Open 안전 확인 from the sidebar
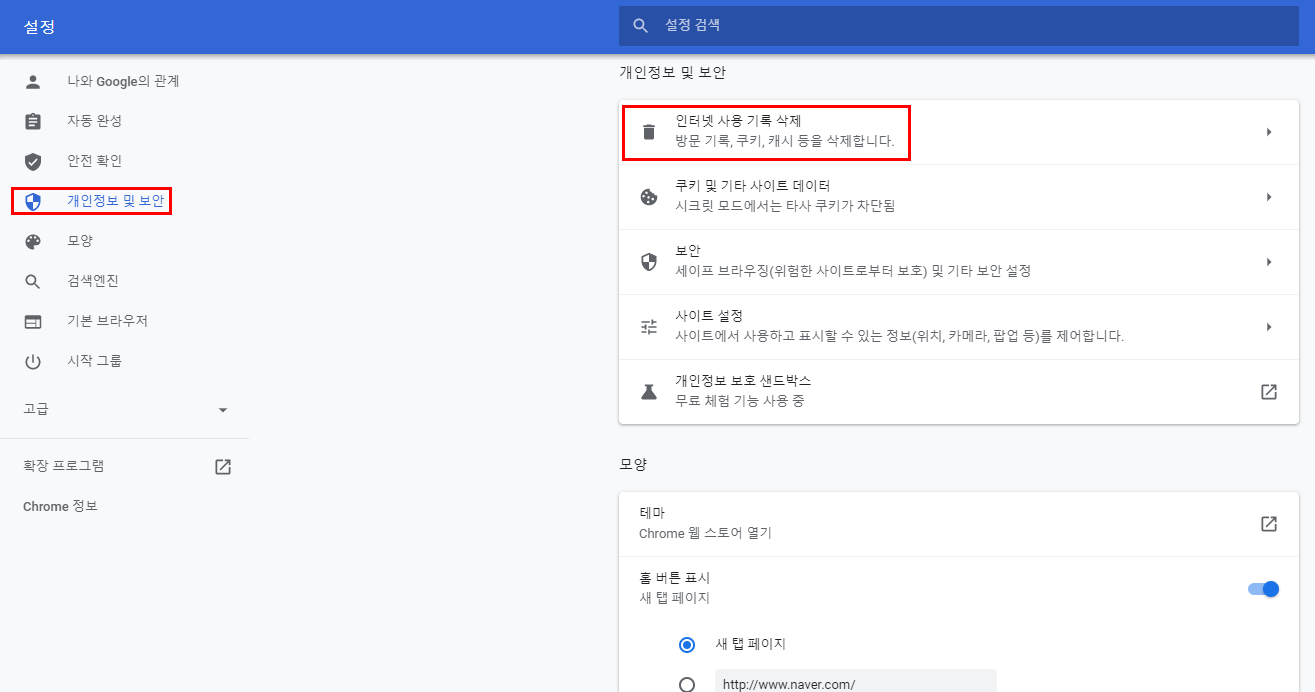1315x692 pixels. (x=94, y=161)
